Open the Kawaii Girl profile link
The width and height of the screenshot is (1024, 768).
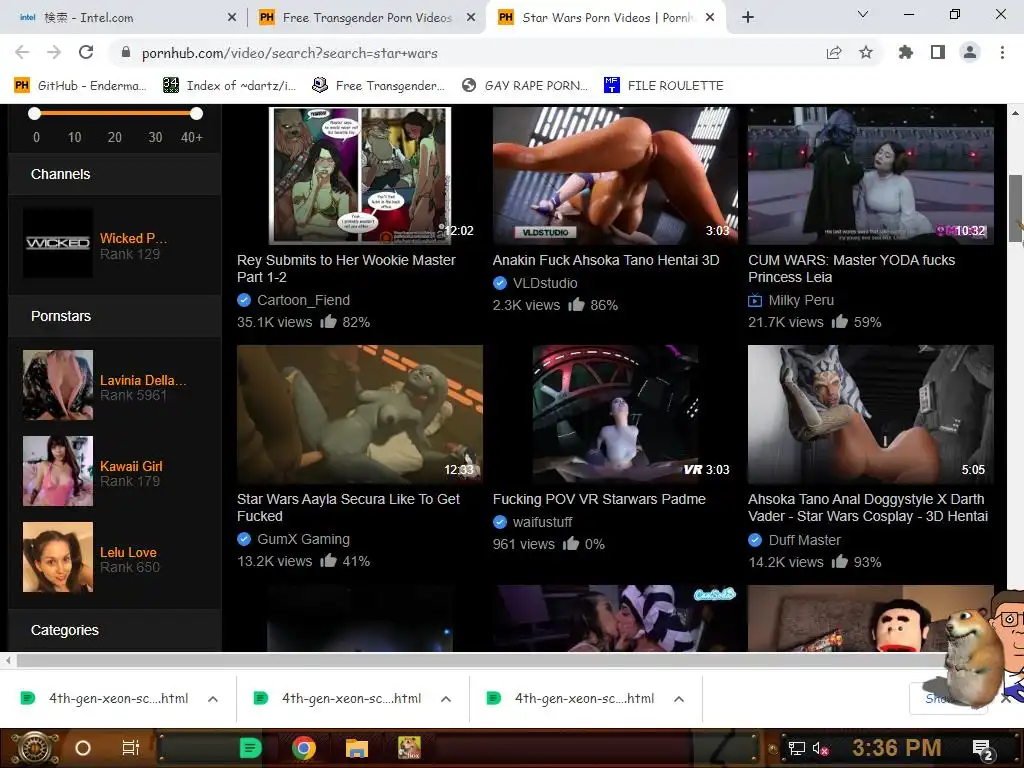point(131,466)
